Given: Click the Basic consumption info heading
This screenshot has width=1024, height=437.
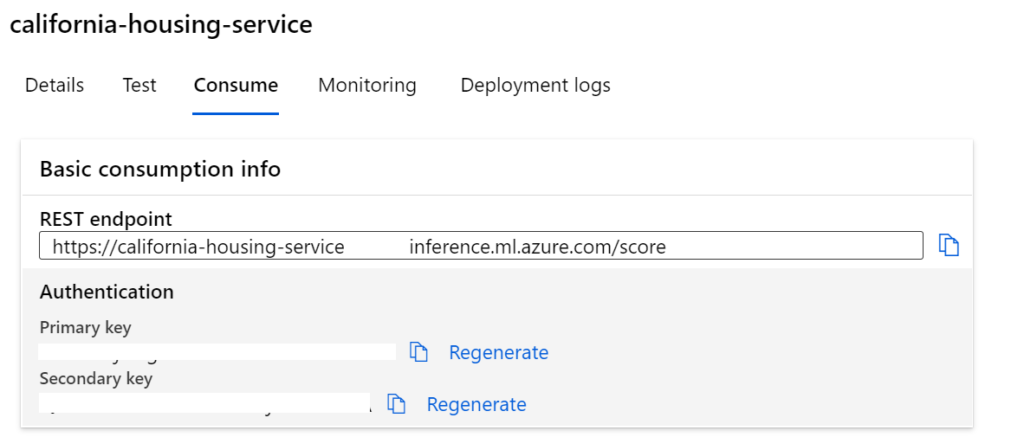Looking at the screenshot, I should point(160,169).
